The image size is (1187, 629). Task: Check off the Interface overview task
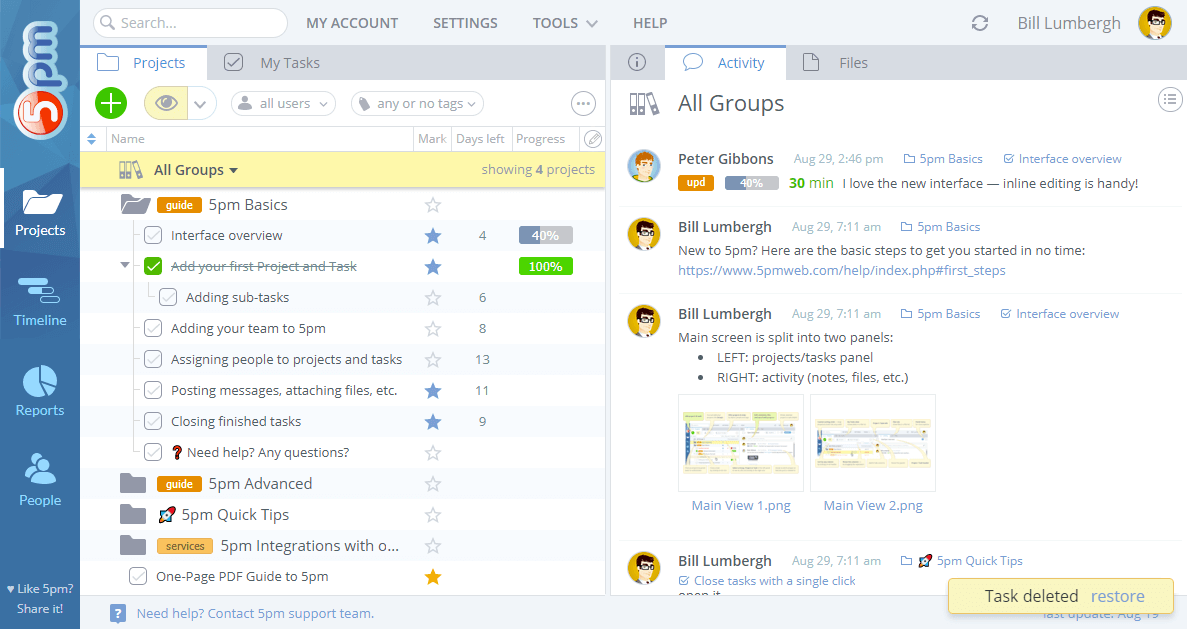point(153,234)
